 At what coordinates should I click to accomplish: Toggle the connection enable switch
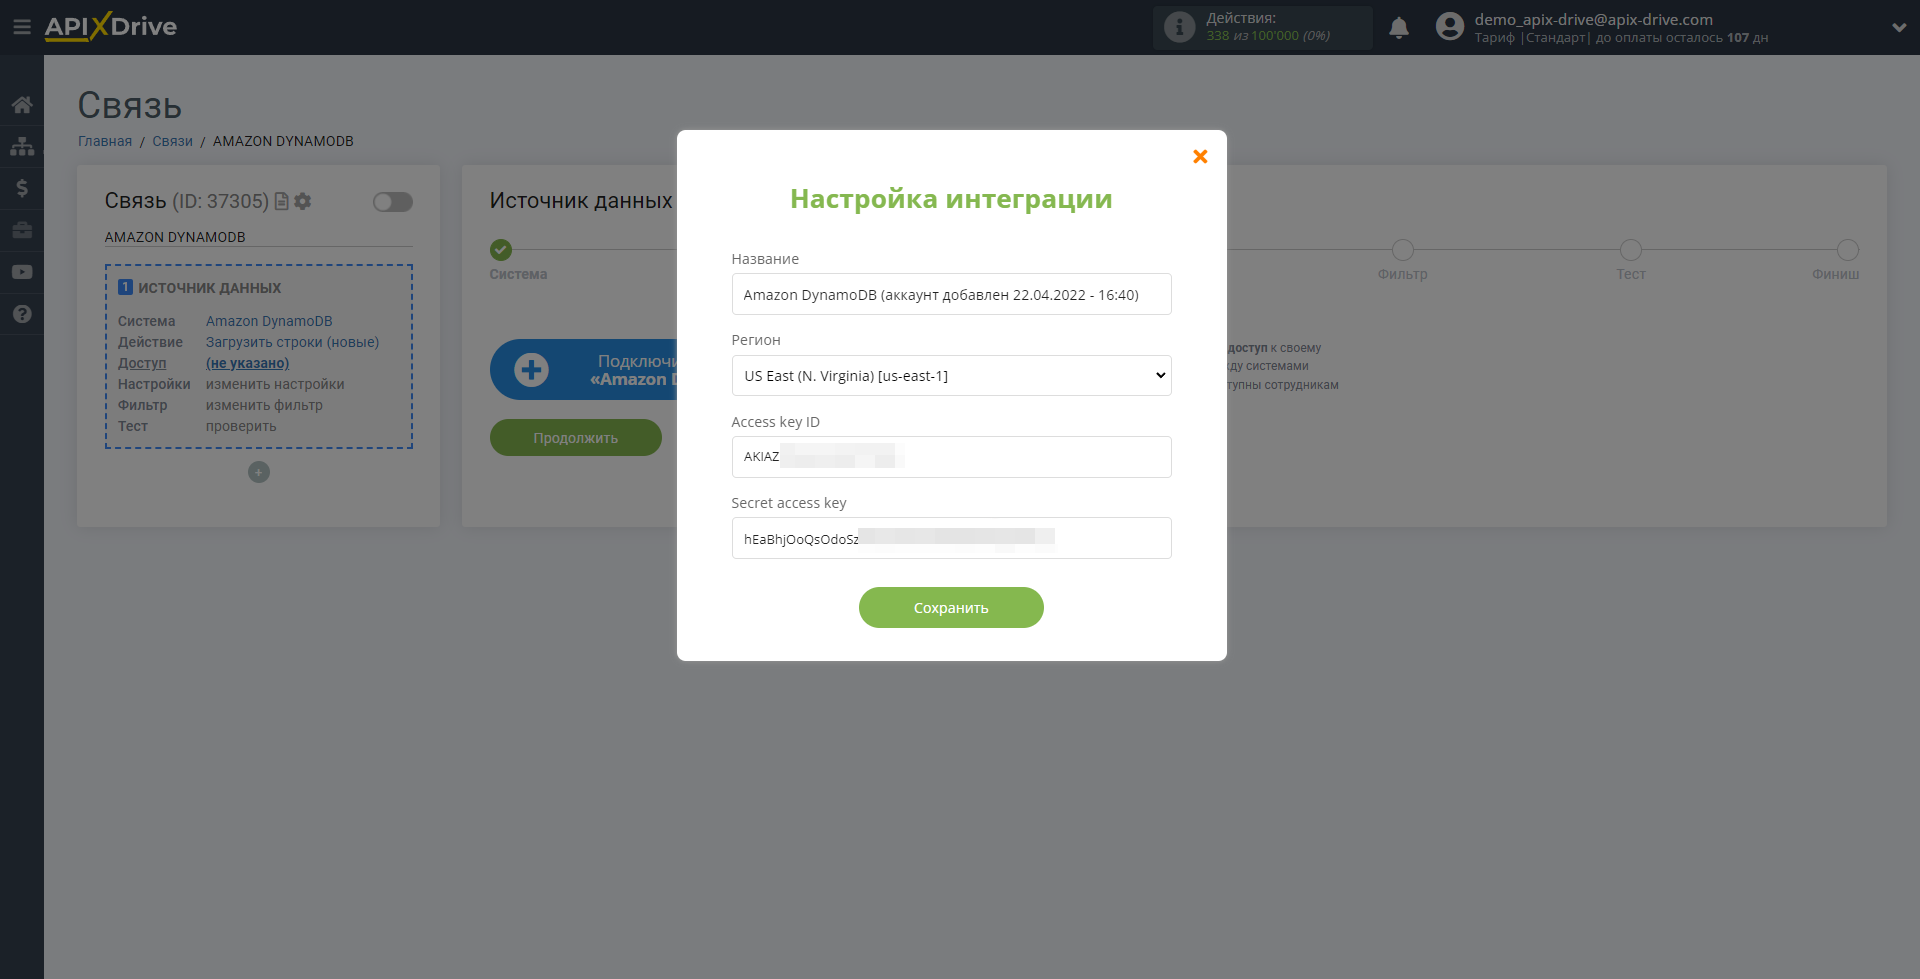393,202
